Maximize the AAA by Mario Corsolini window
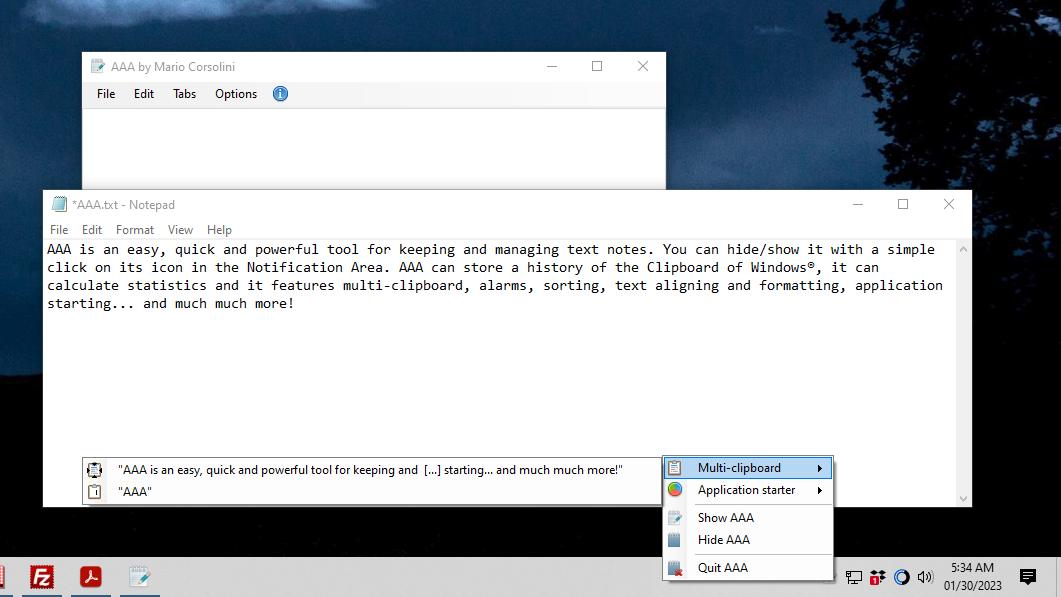1061x597 pixels. [597, 66]
